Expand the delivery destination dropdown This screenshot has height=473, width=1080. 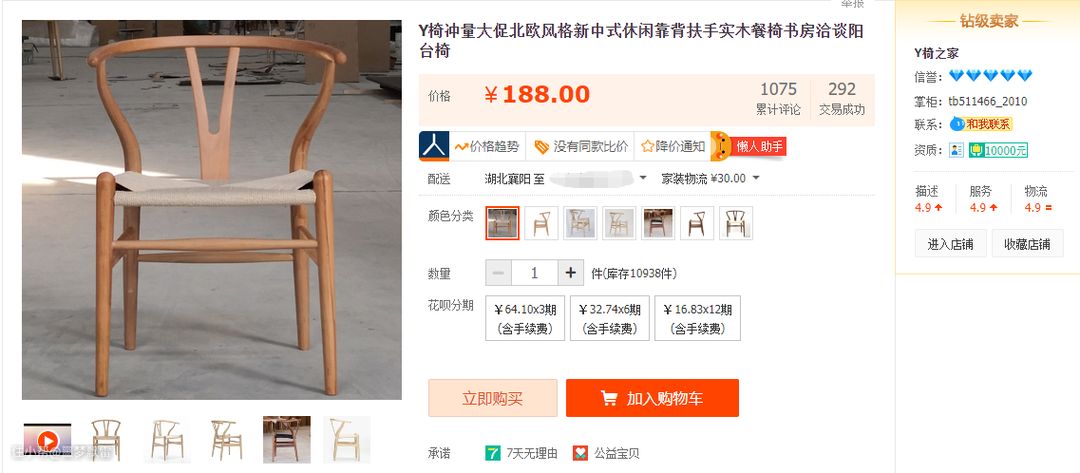(x=643, y=178)
